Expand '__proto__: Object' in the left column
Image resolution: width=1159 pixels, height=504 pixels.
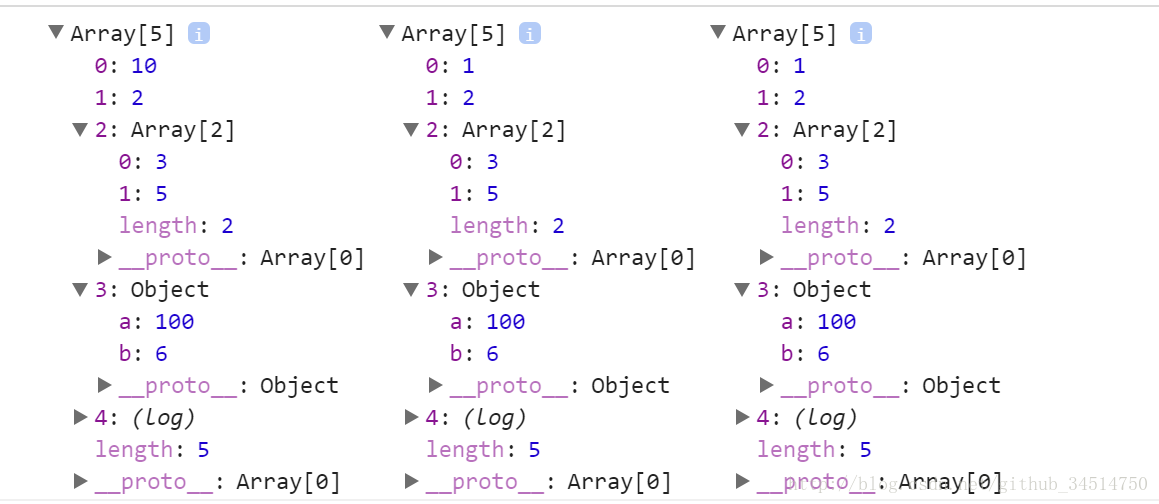tap(105, 384)
